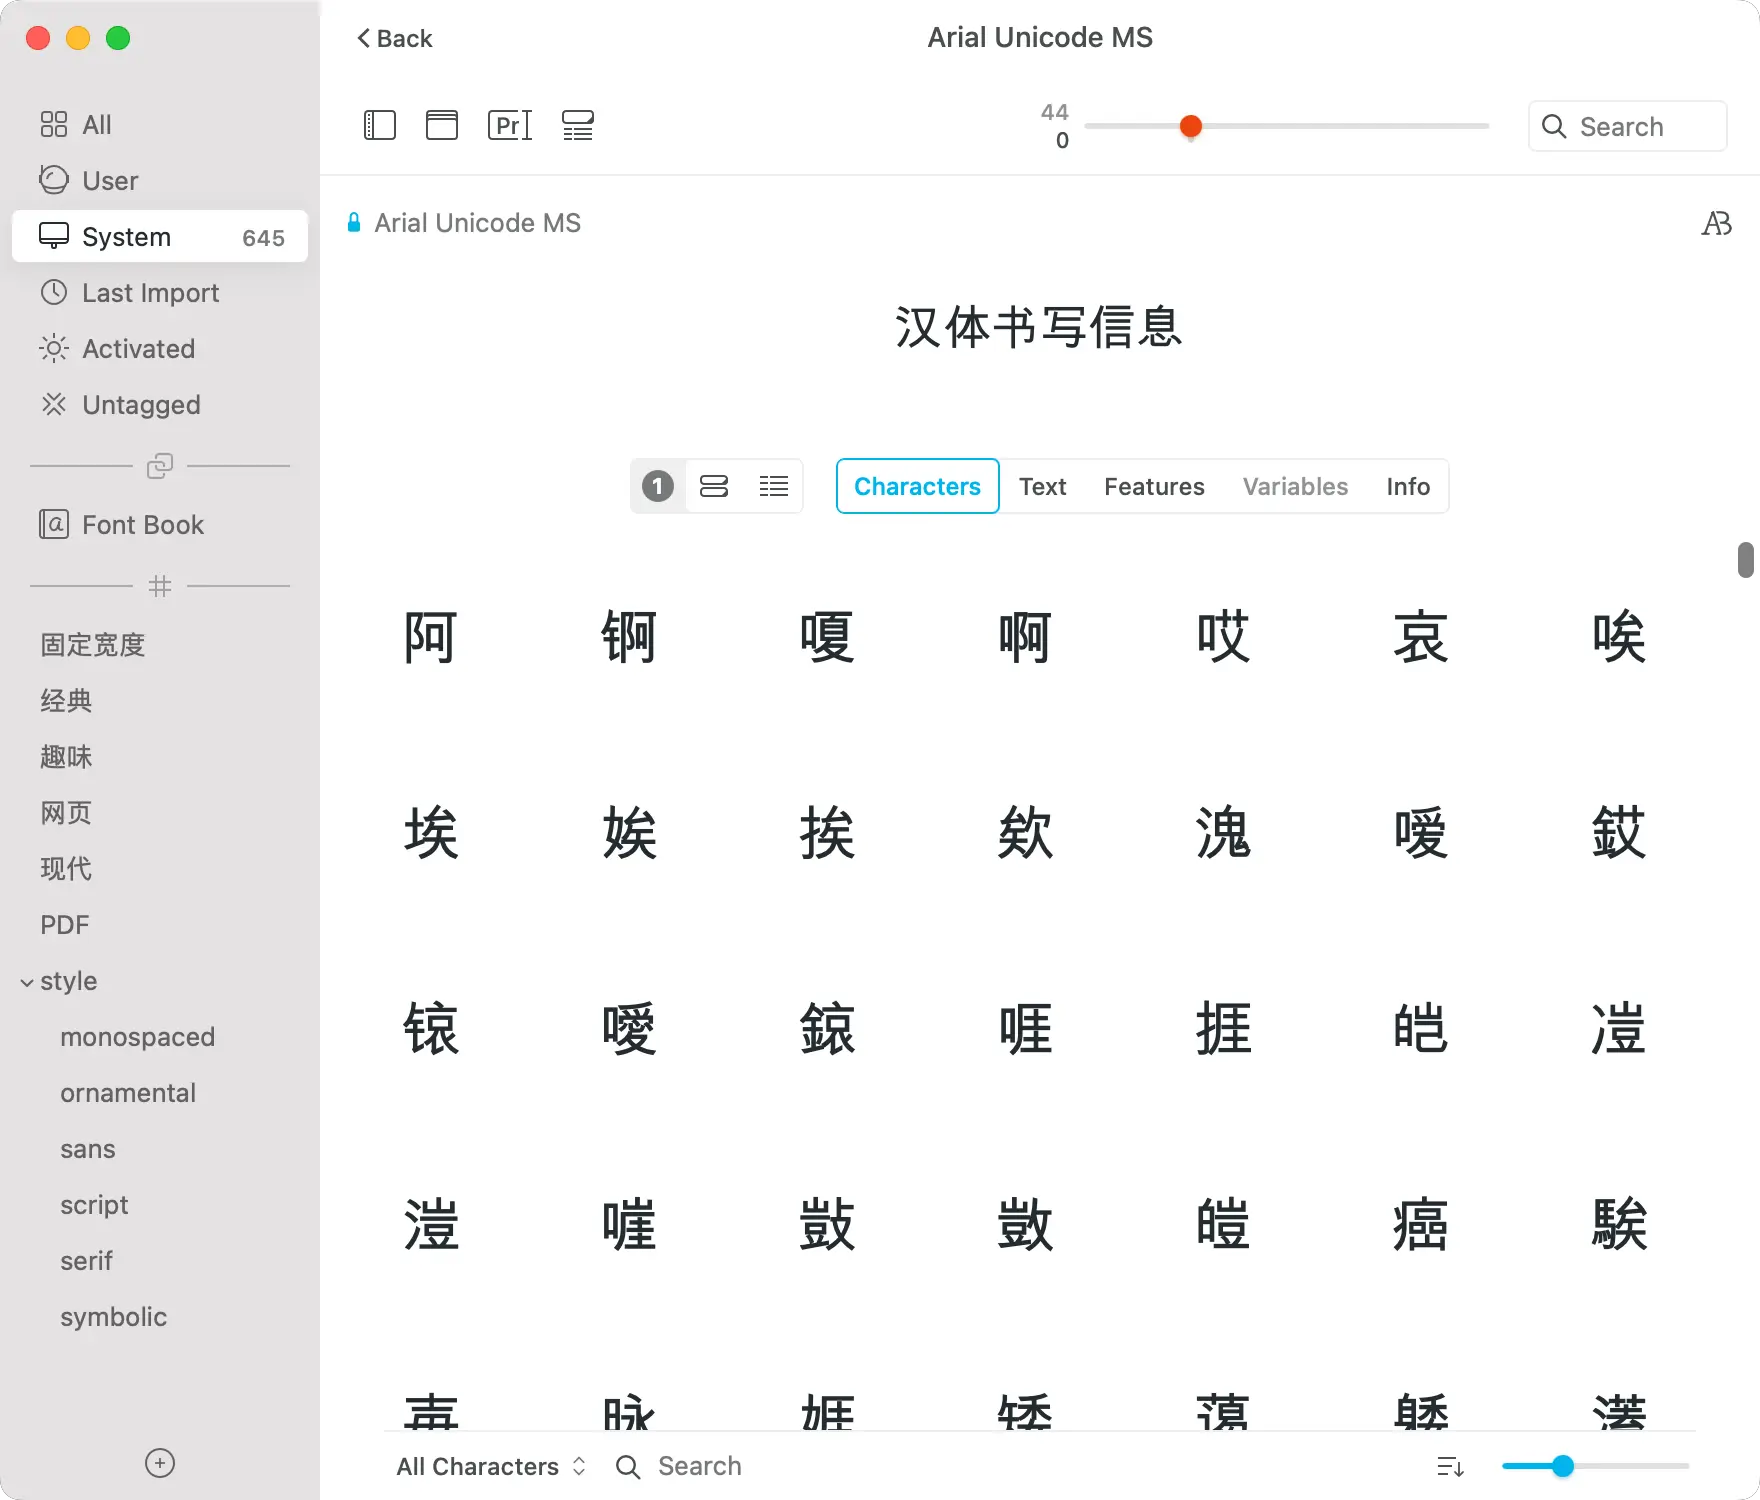
Task: Add a new collection with plus icon
Action: pos(160,1463)
